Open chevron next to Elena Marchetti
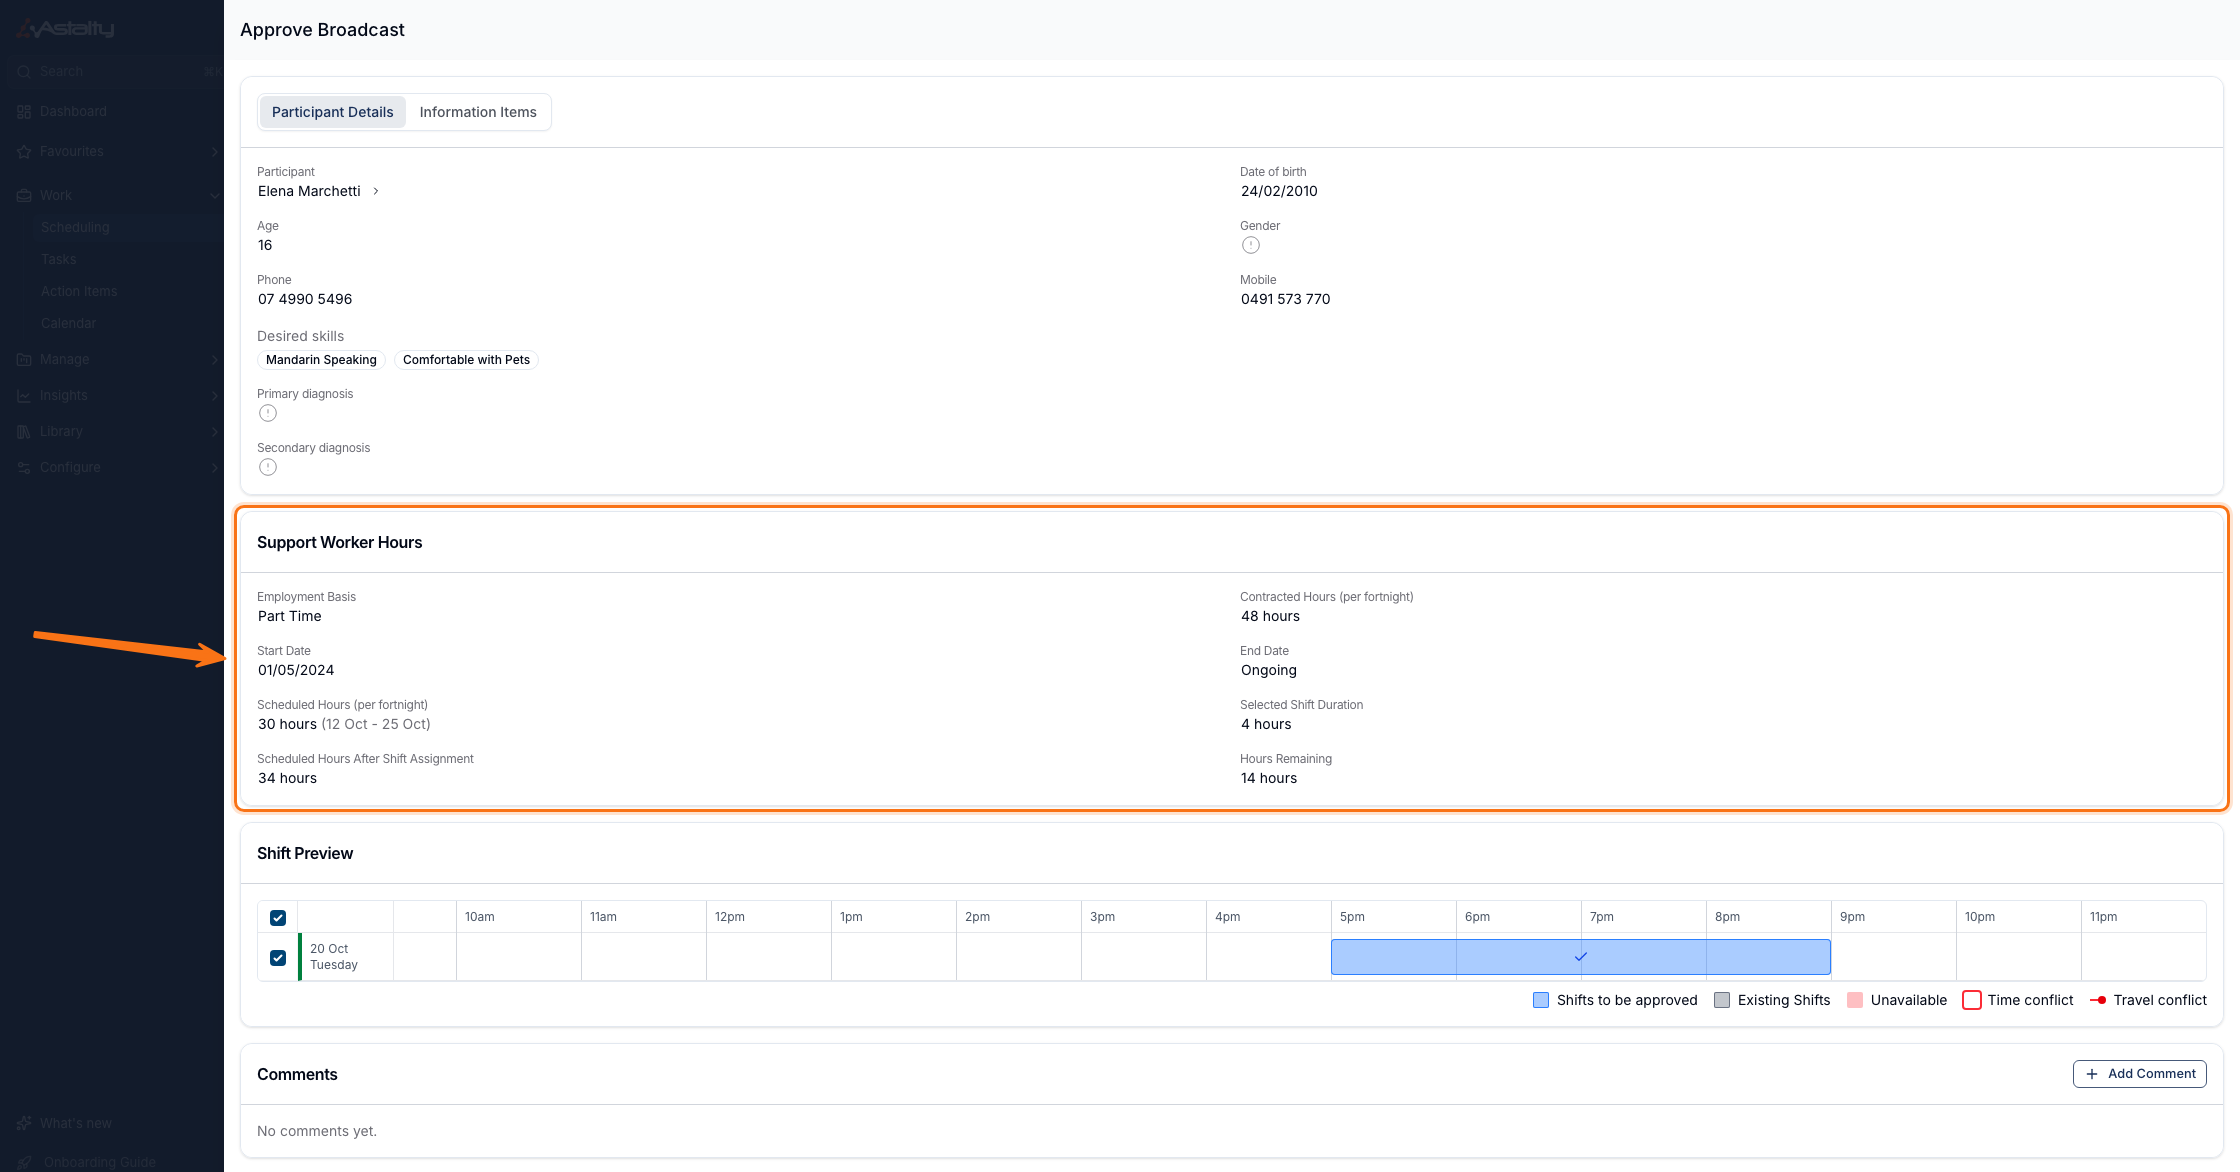2240x1172 pixels. pyautogui.click(x=376, y=191)
